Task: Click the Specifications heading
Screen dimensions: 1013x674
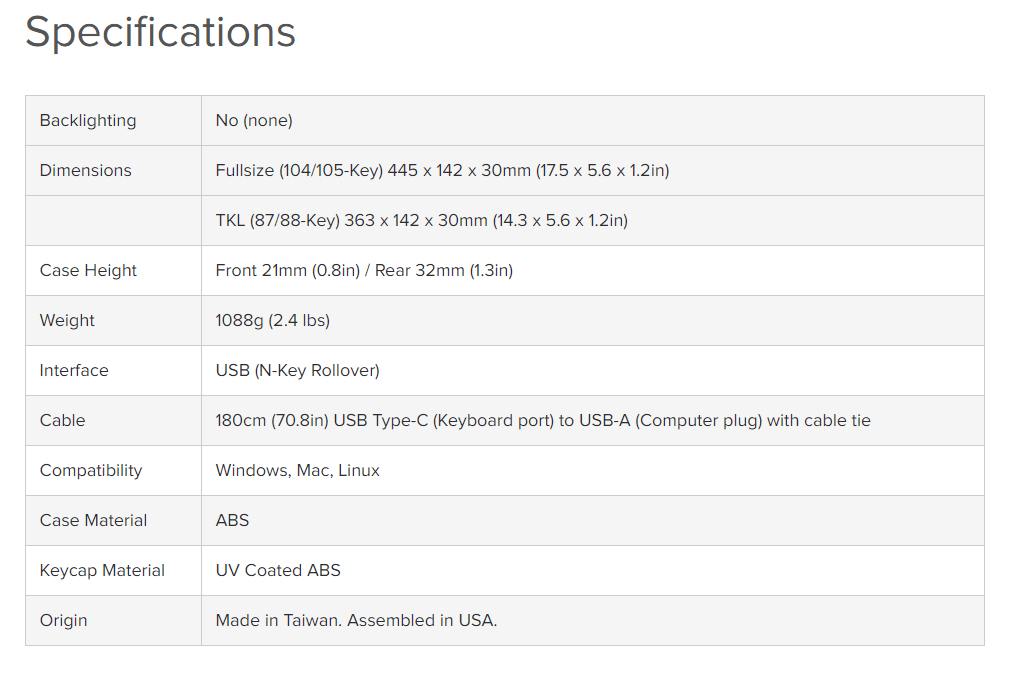Action: click(160, 32)
